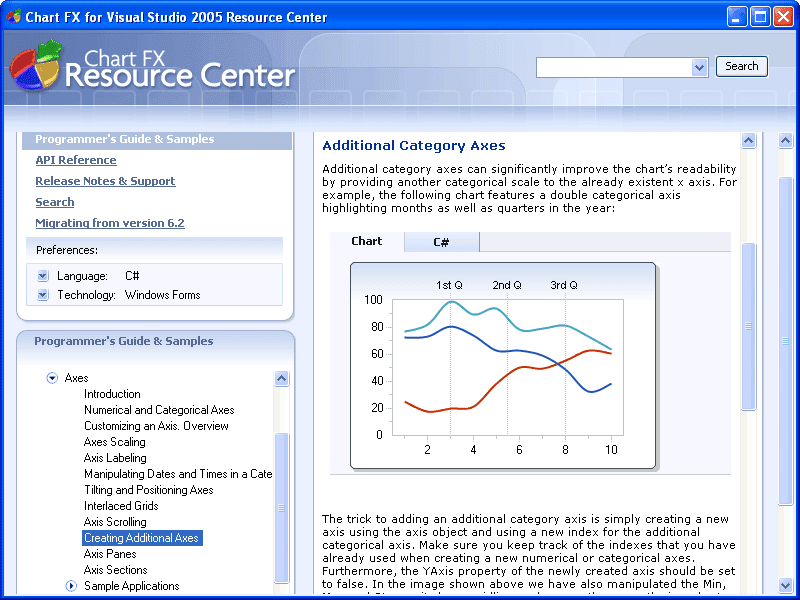Select Axis Scrolling topic
The image size is (800, 600).
coord(115,522)
